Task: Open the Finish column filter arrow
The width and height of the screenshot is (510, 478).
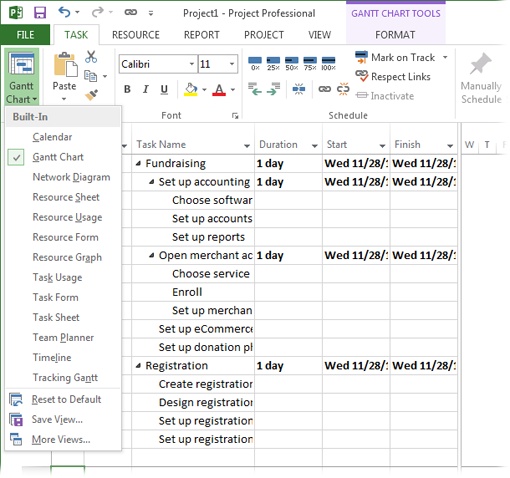Action: (x=450, y=146)
